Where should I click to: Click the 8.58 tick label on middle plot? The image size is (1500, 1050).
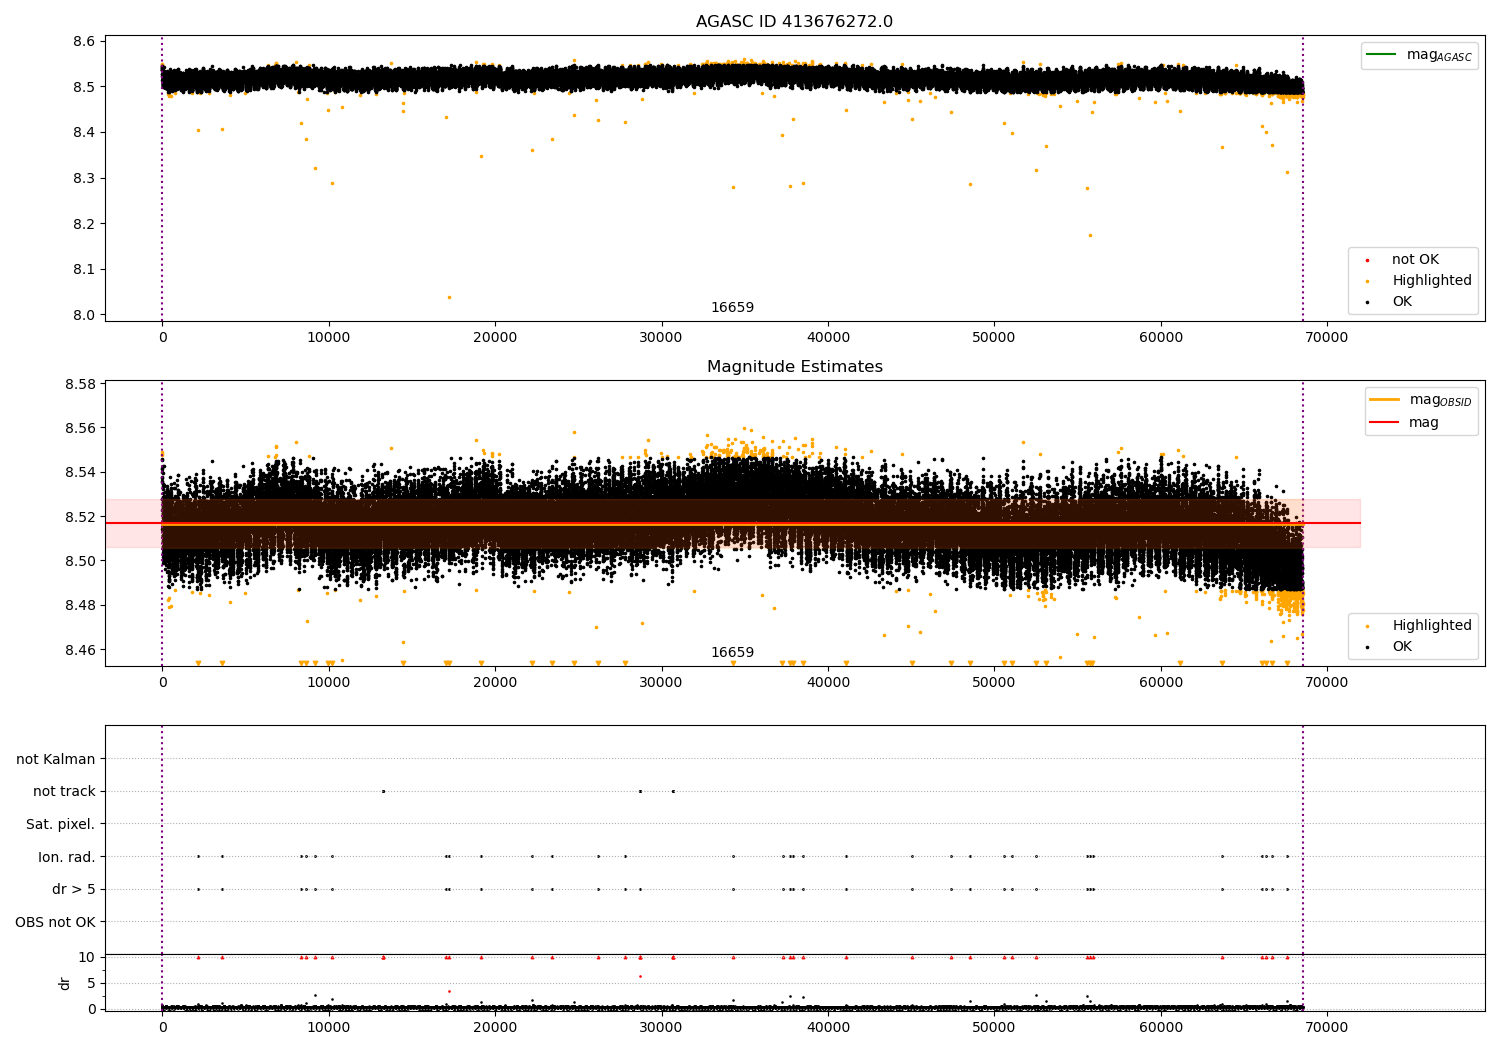coord(80,385)
